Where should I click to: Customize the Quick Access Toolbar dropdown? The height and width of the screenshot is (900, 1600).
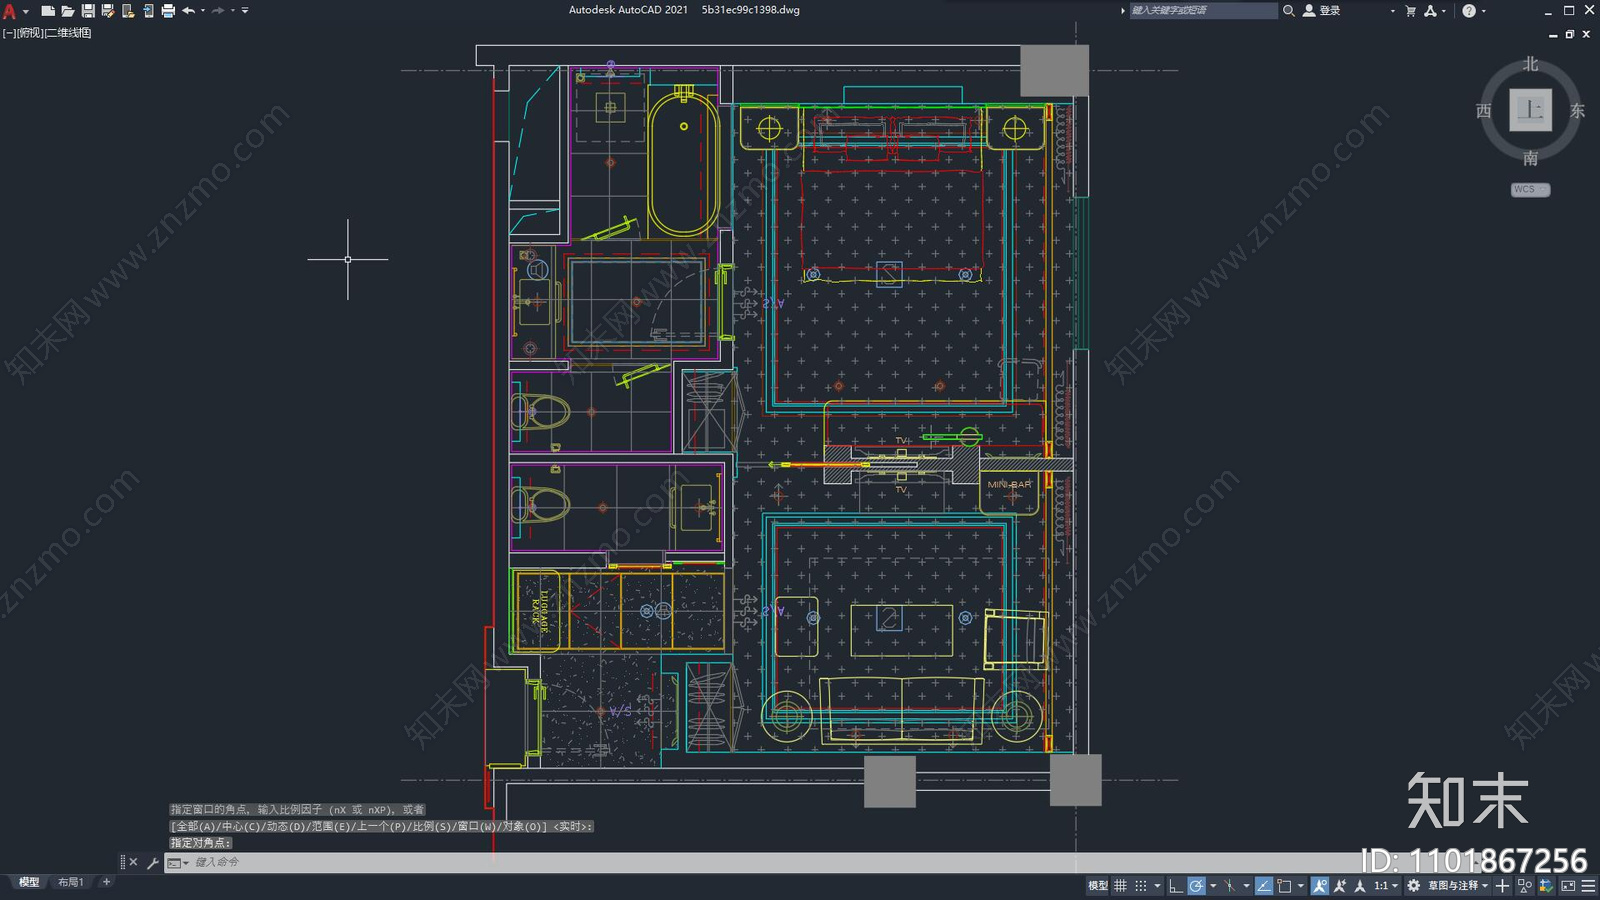click(245, 10)
